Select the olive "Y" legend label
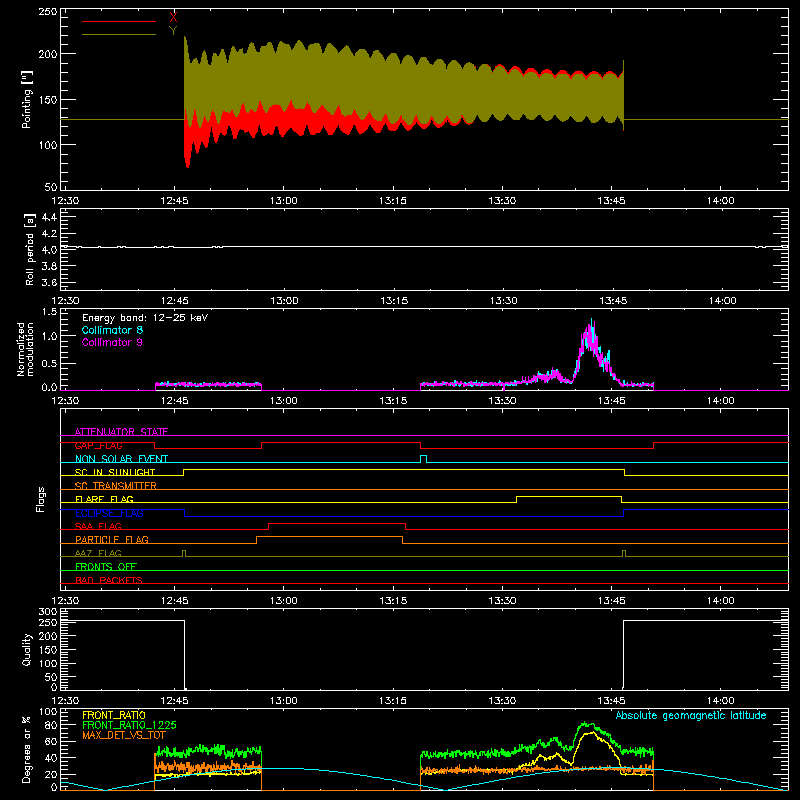The image size is (800, 800). click(173, 31)
